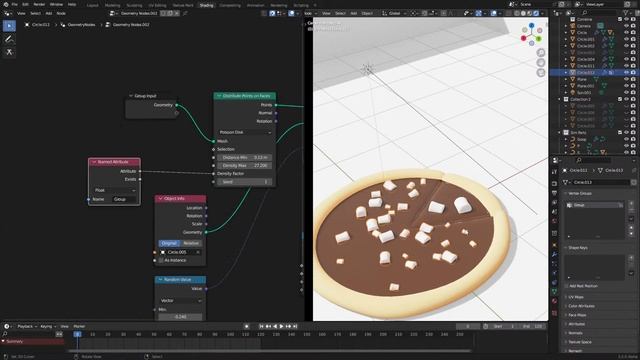Enable Add Rest Position checkbox
The image size is (640, 360).
tap(567, 286)
